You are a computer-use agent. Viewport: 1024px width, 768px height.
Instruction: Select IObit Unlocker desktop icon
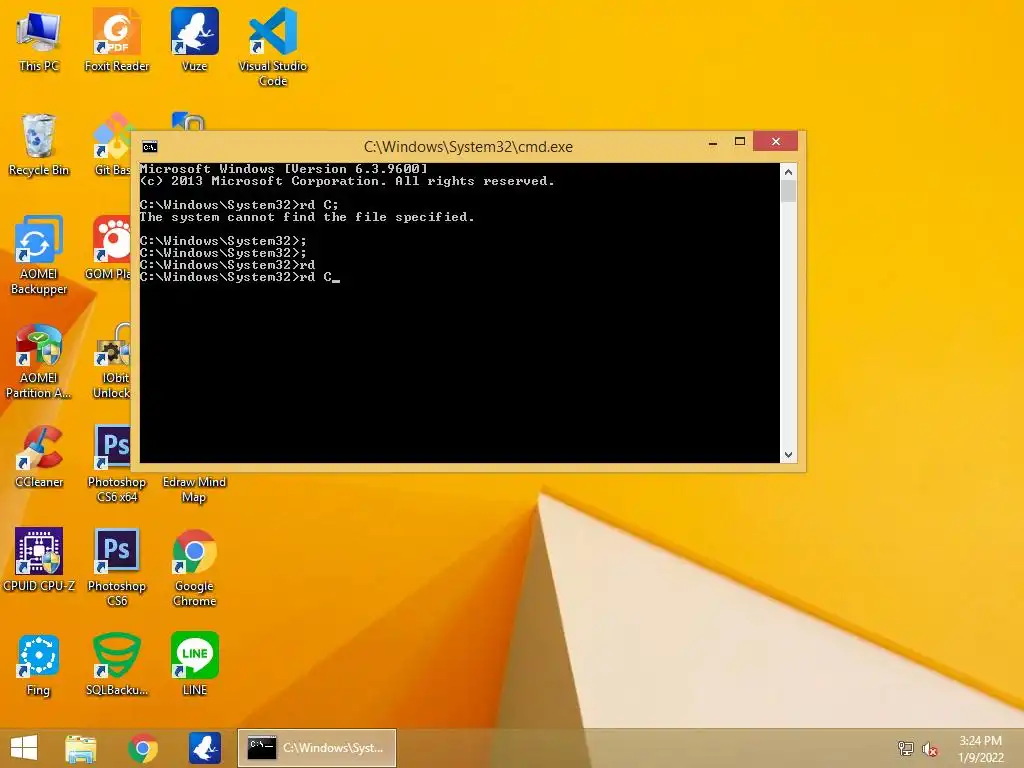pyautogui.click(x=112, y=361)
